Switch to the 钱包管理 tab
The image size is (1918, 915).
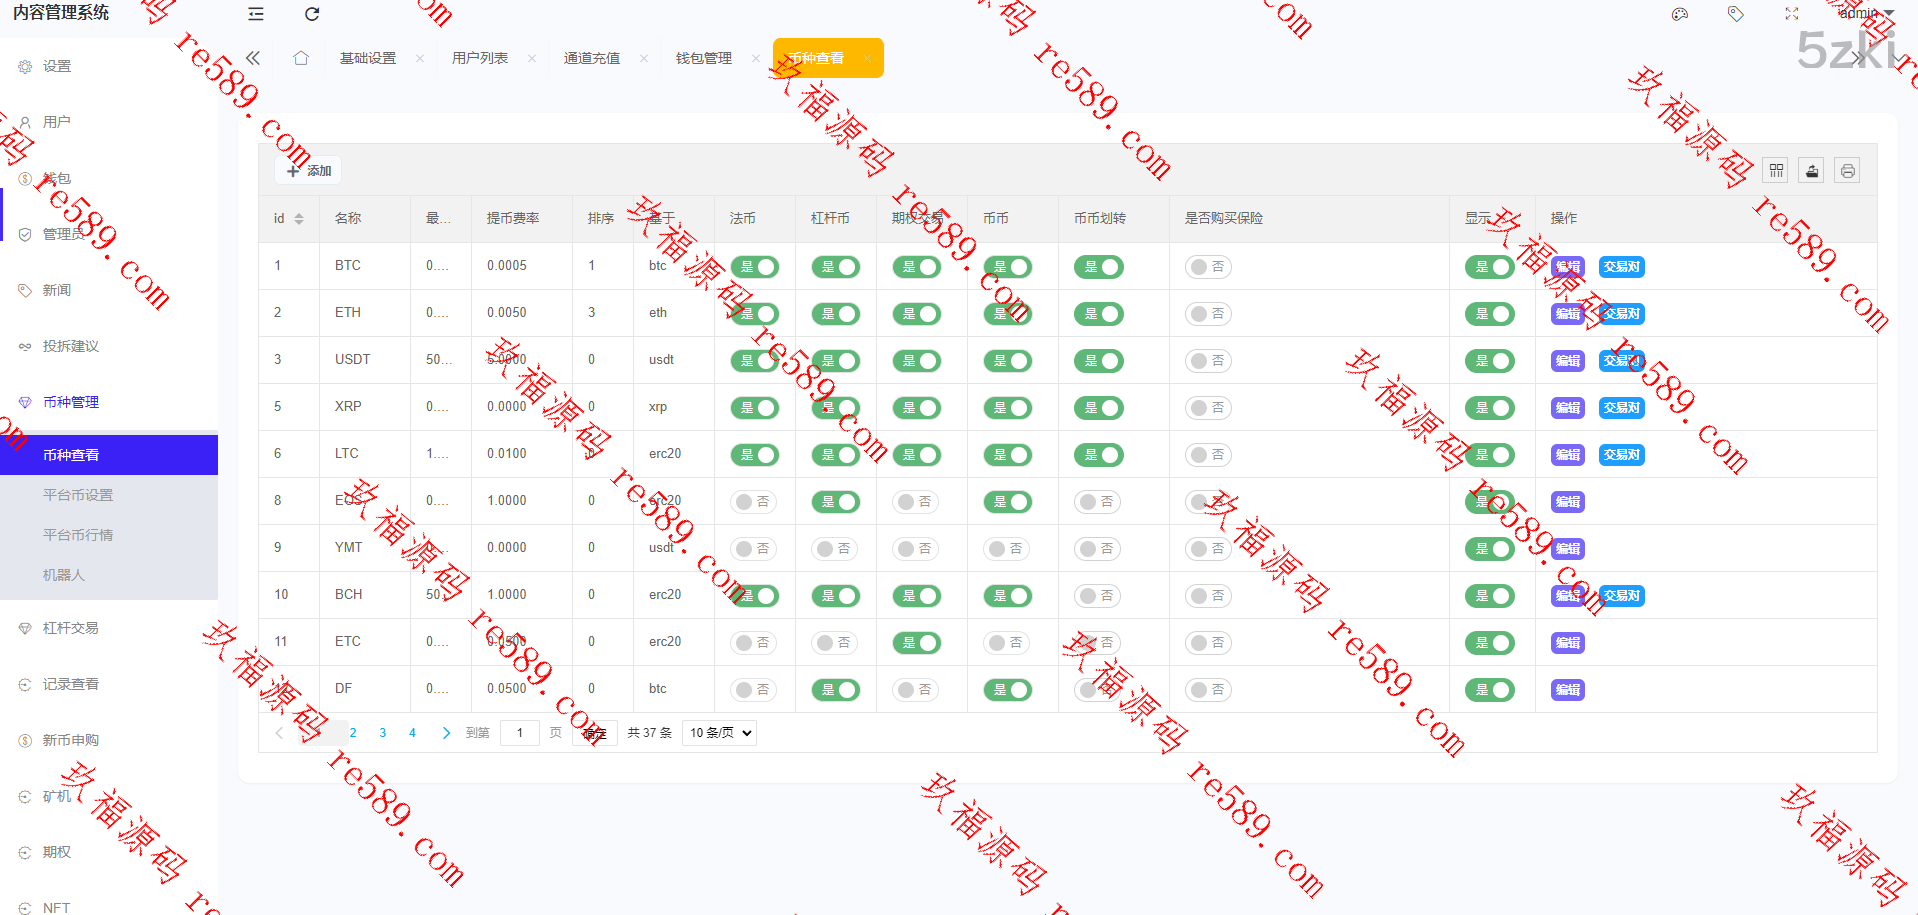click(x=703, y=58)
